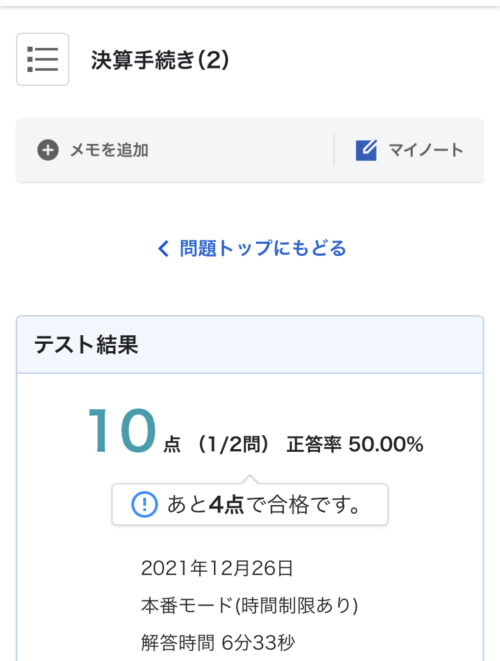500x661 pixels.
Task: Click the 本番モード(時間制限あり) label
Action: [250, 606]
